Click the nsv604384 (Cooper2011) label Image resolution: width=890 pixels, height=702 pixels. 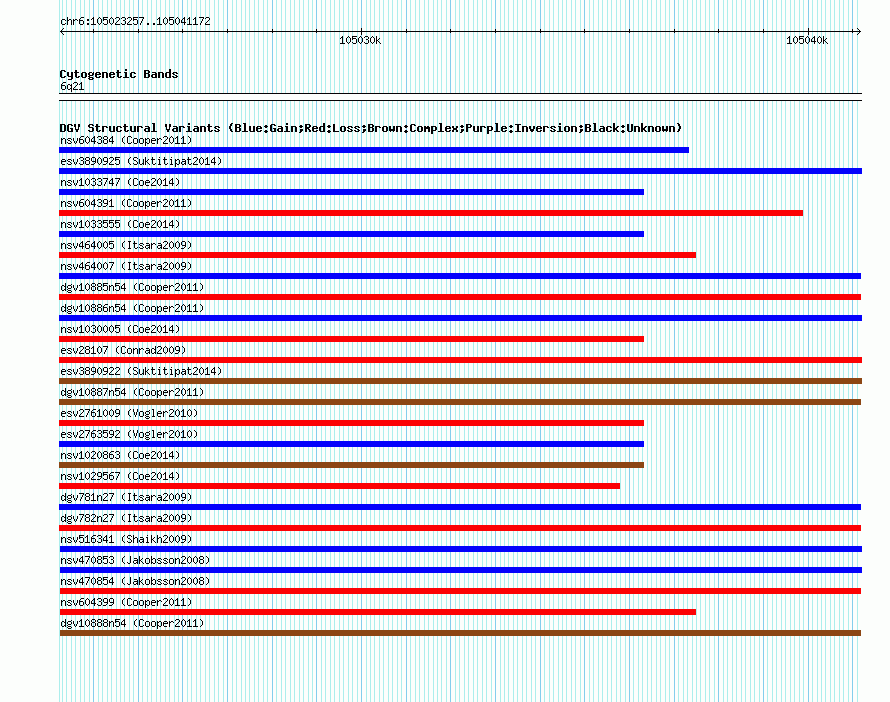coord(126,140)
